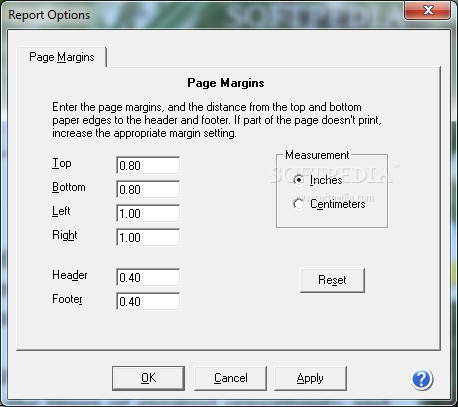
Task: Click the Footer label text
Action: tap(67, 299)
